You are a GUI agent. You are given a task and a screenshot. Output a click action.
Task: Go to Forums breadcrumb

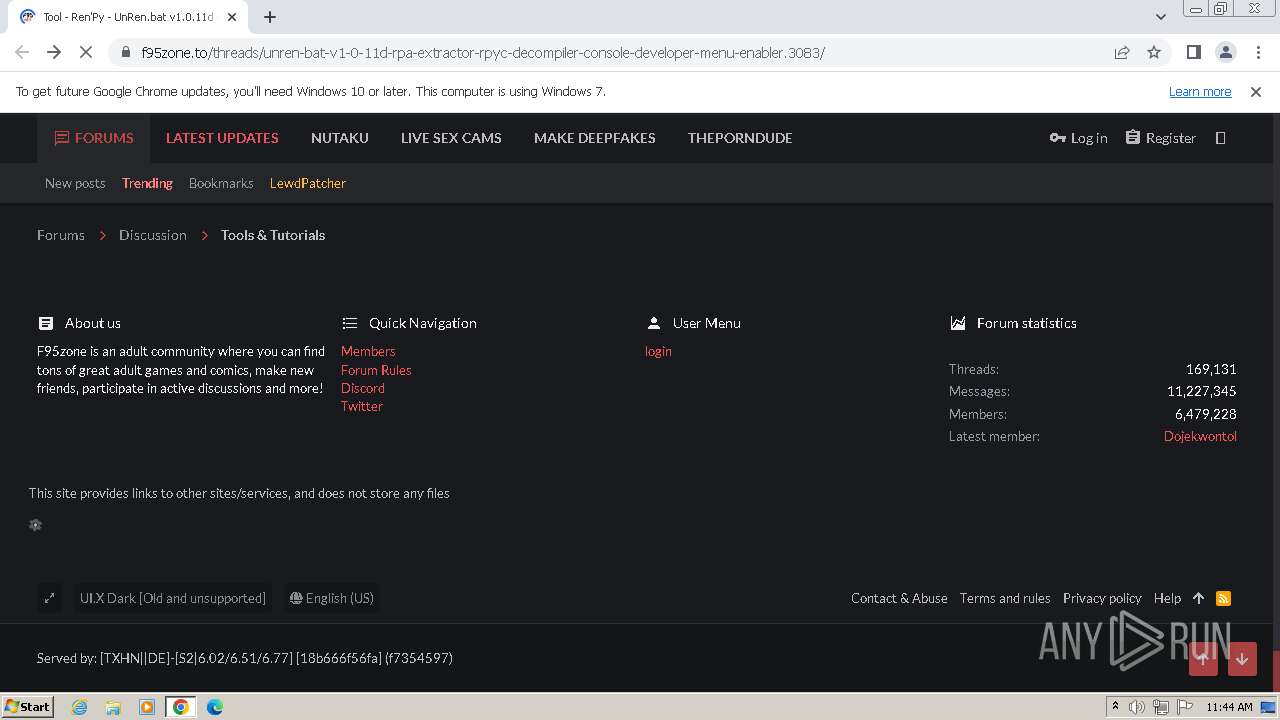[61, 235]
